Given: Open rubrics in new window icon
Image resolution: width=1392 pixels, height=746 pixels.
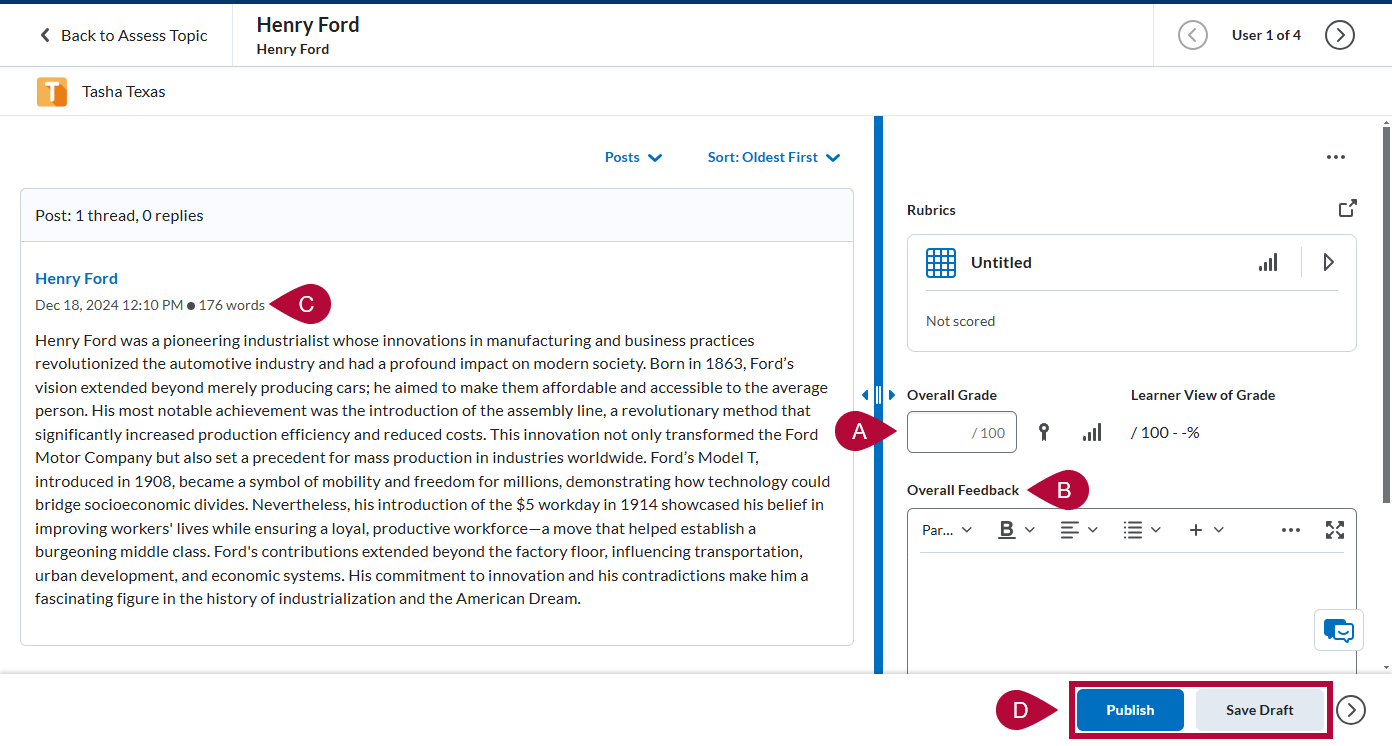Looking at the screenshot, I should [x=1348, y=209].
